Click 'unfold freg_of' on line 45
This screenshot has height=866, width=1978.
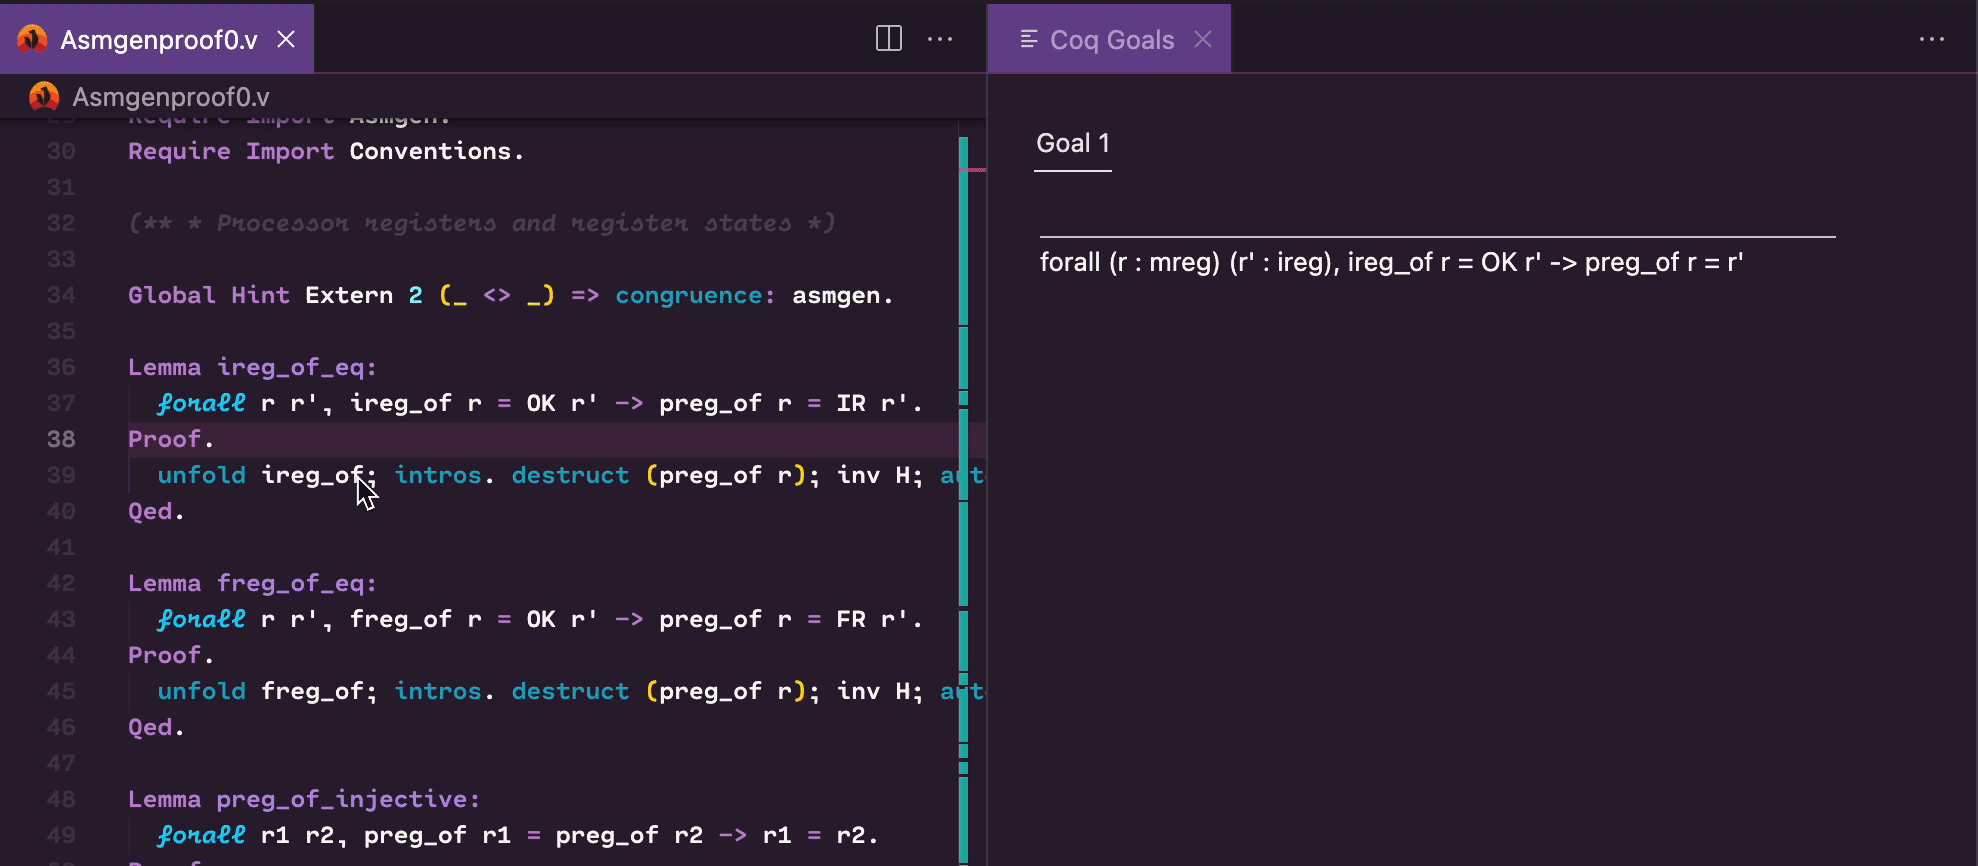pyautogui.click(x=262, y=691)
